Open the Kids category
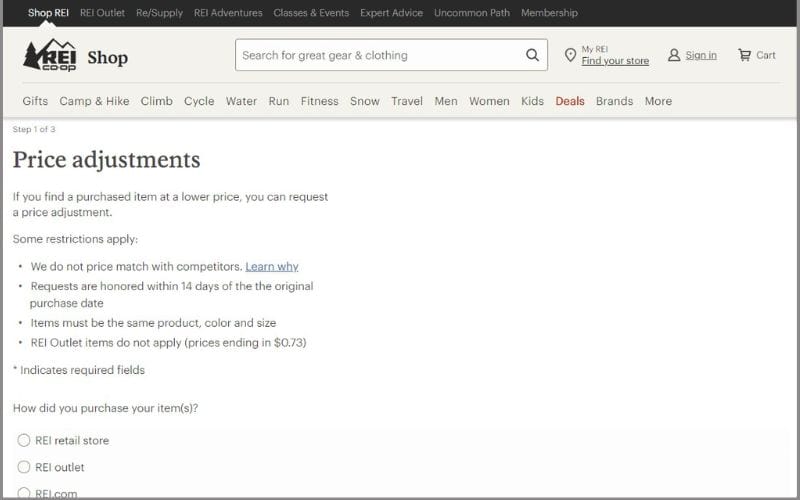This screenshot has height=500, width=800. pos(532,101)
